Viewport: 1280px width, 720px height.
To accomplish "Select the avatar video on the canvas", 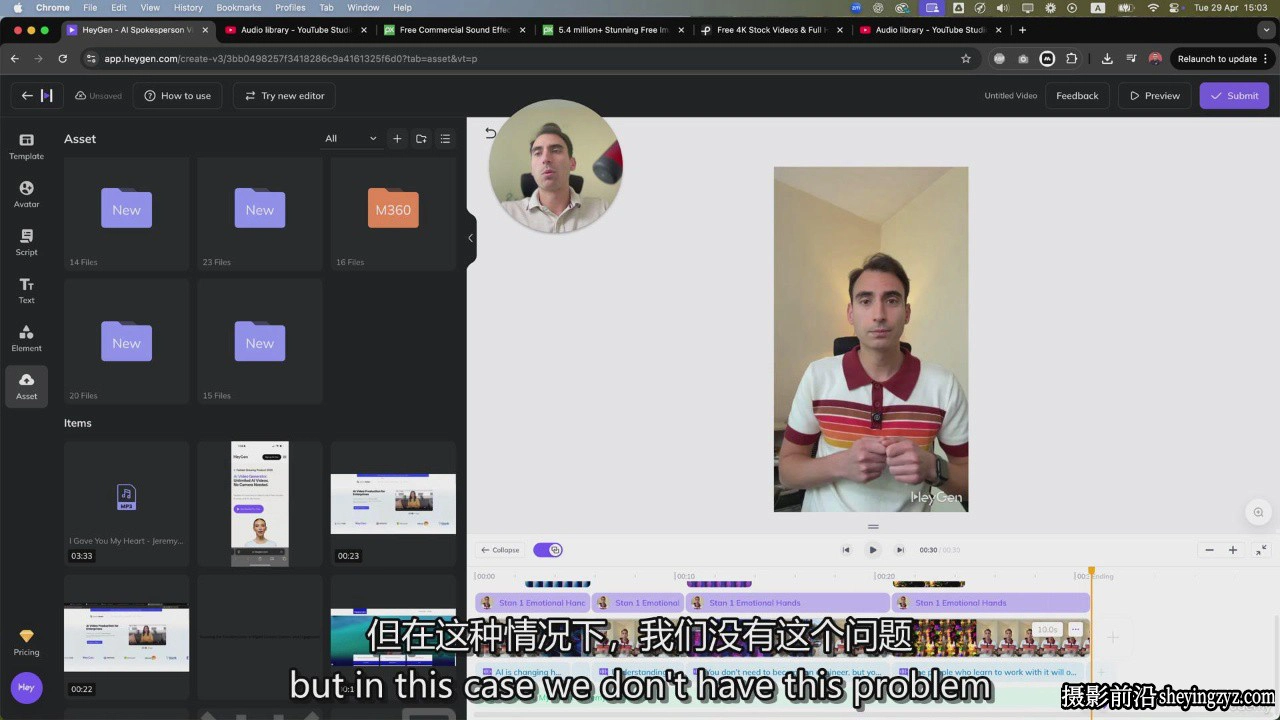I will pos(871,339).
